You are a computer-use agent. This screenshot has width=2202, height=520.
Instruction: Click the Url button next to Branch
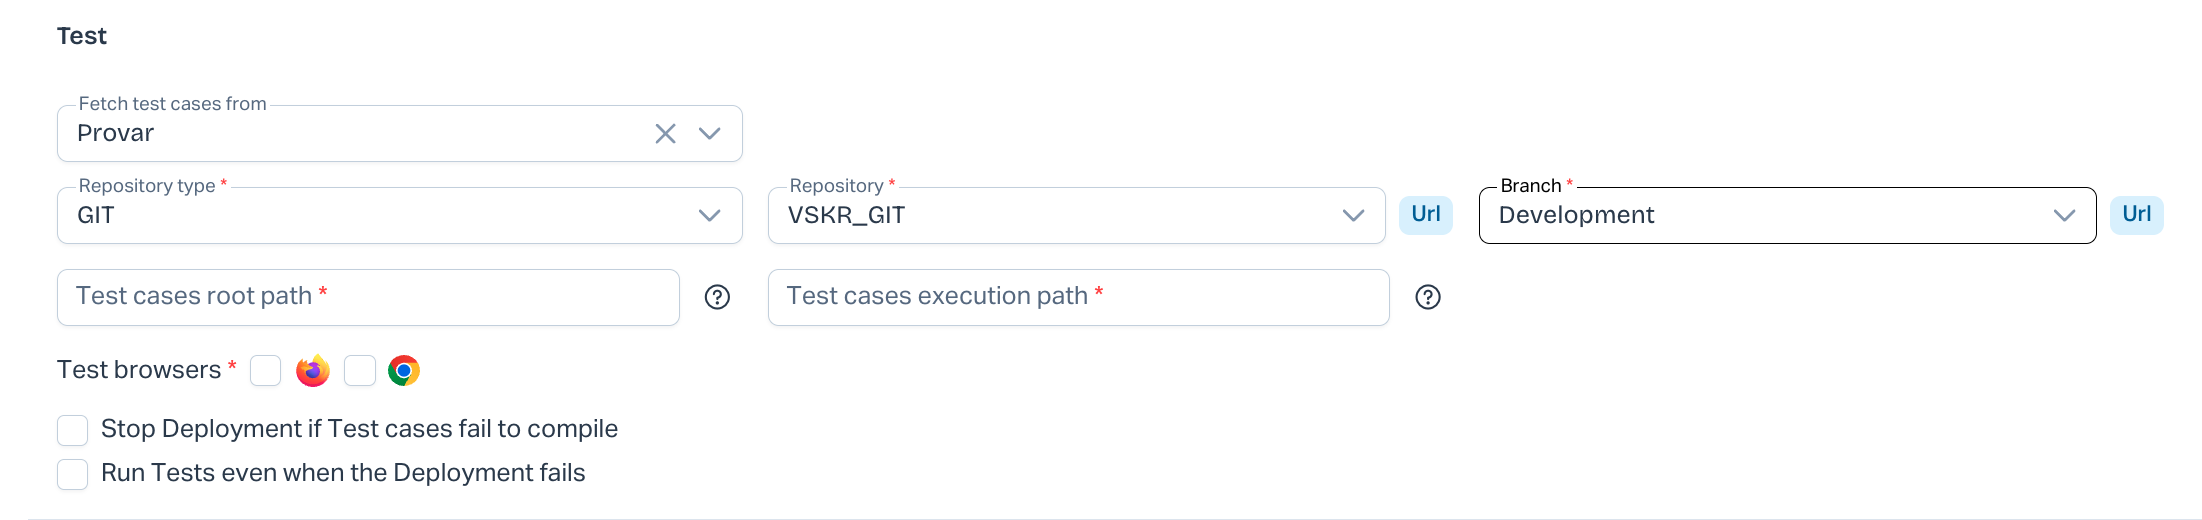pos(2136,215)
